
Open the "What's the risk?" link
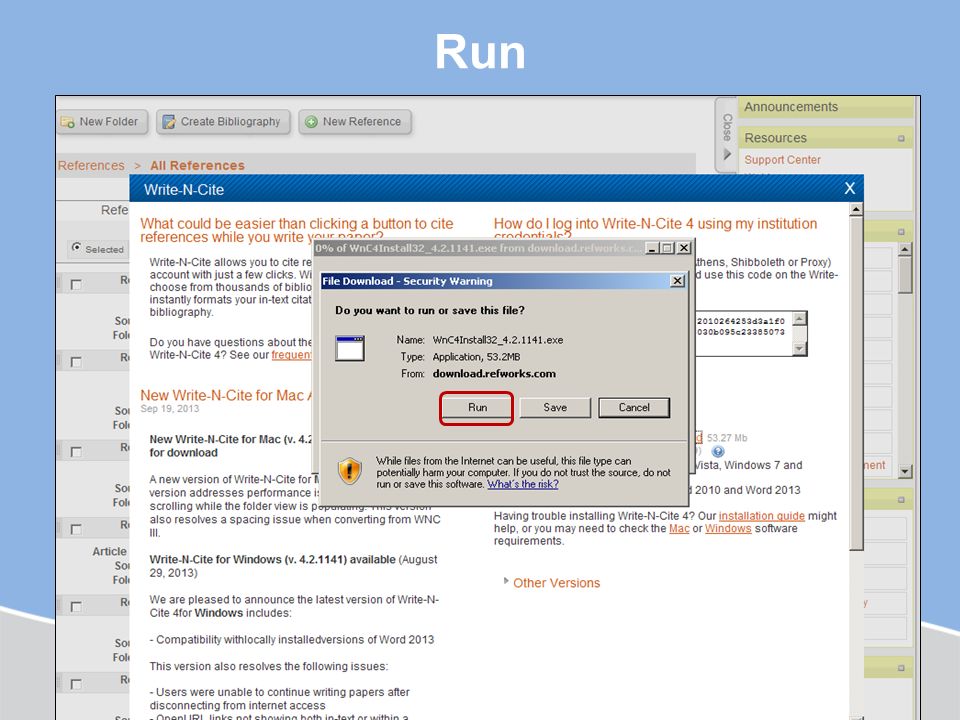[x=523, y=484]
